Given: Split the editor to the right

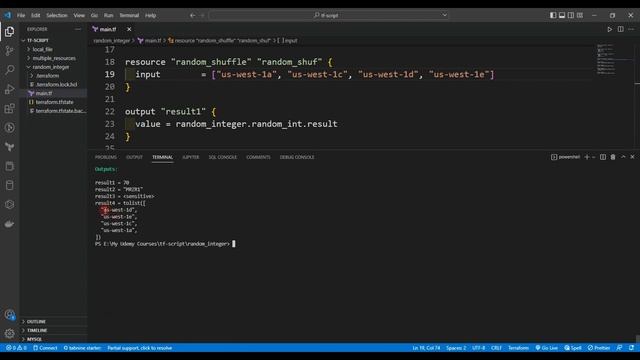Looking at the screenshot, I should (x=620, y=29).
